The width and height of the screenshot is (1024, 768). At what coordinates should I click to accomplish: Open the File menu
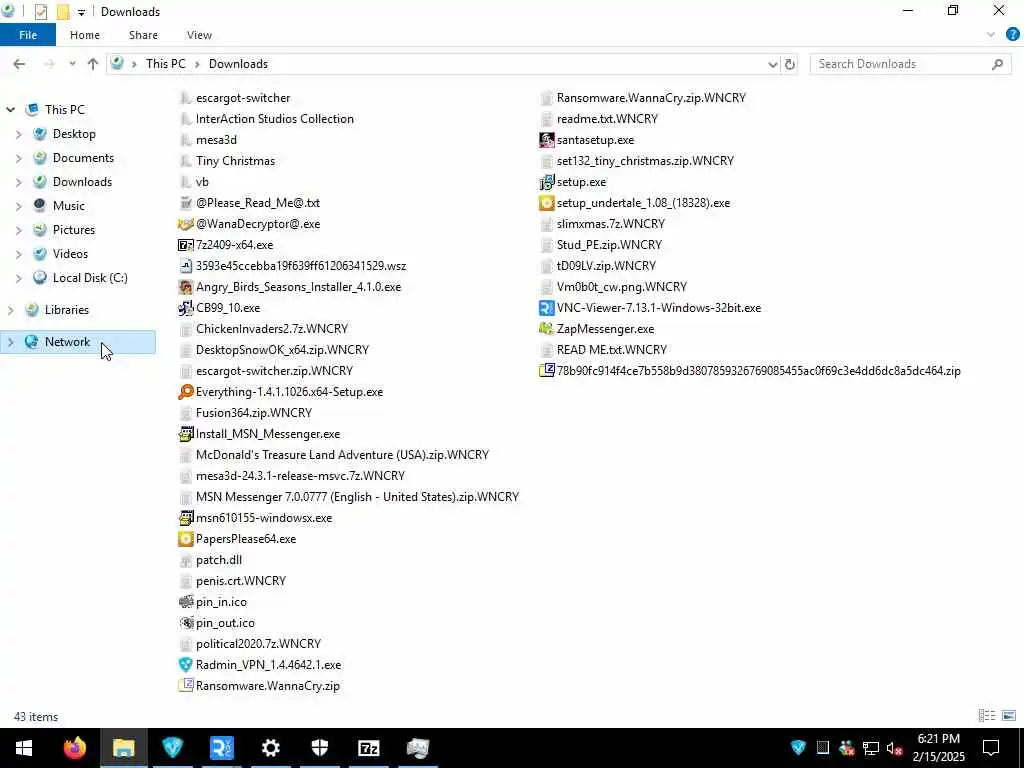tap(27, 35)
